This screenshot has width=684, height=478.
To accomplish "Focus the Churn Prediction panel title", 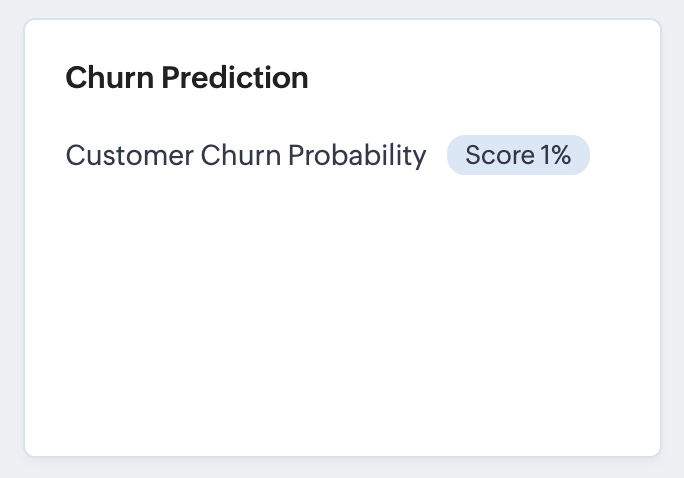I will click(187, 78).
